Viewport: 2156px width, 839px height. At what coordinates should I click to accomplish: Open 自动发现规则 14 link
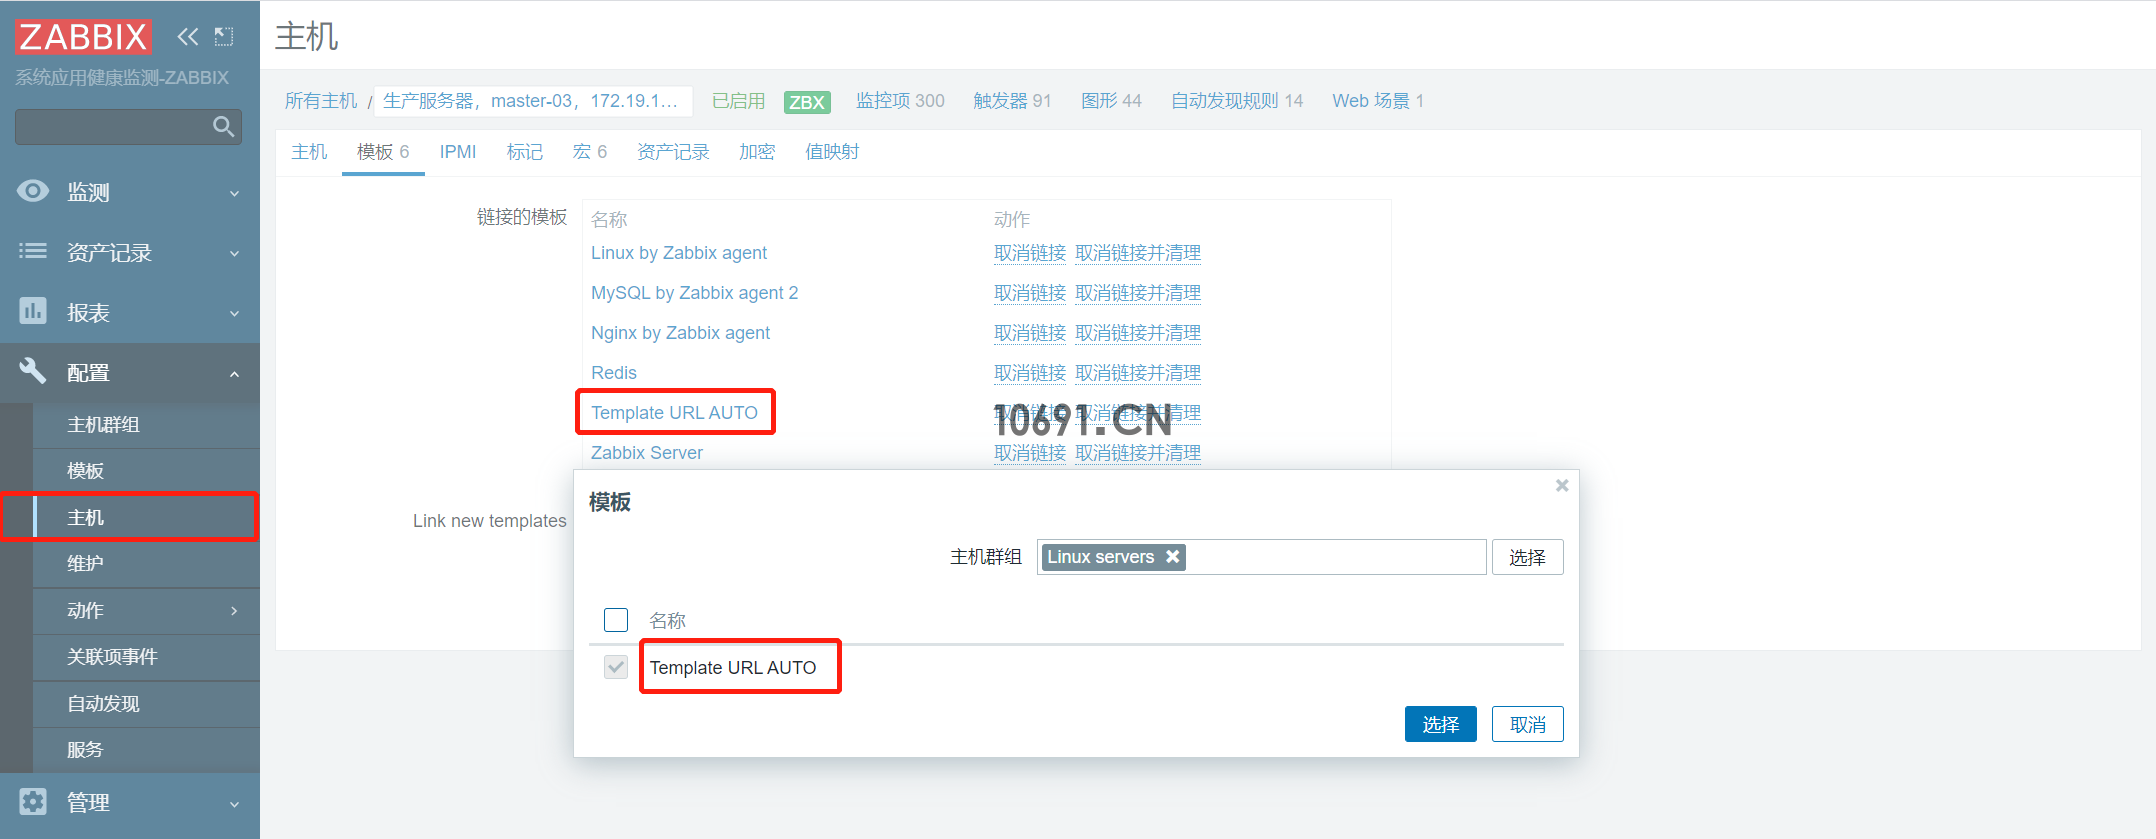(1237, 101)
